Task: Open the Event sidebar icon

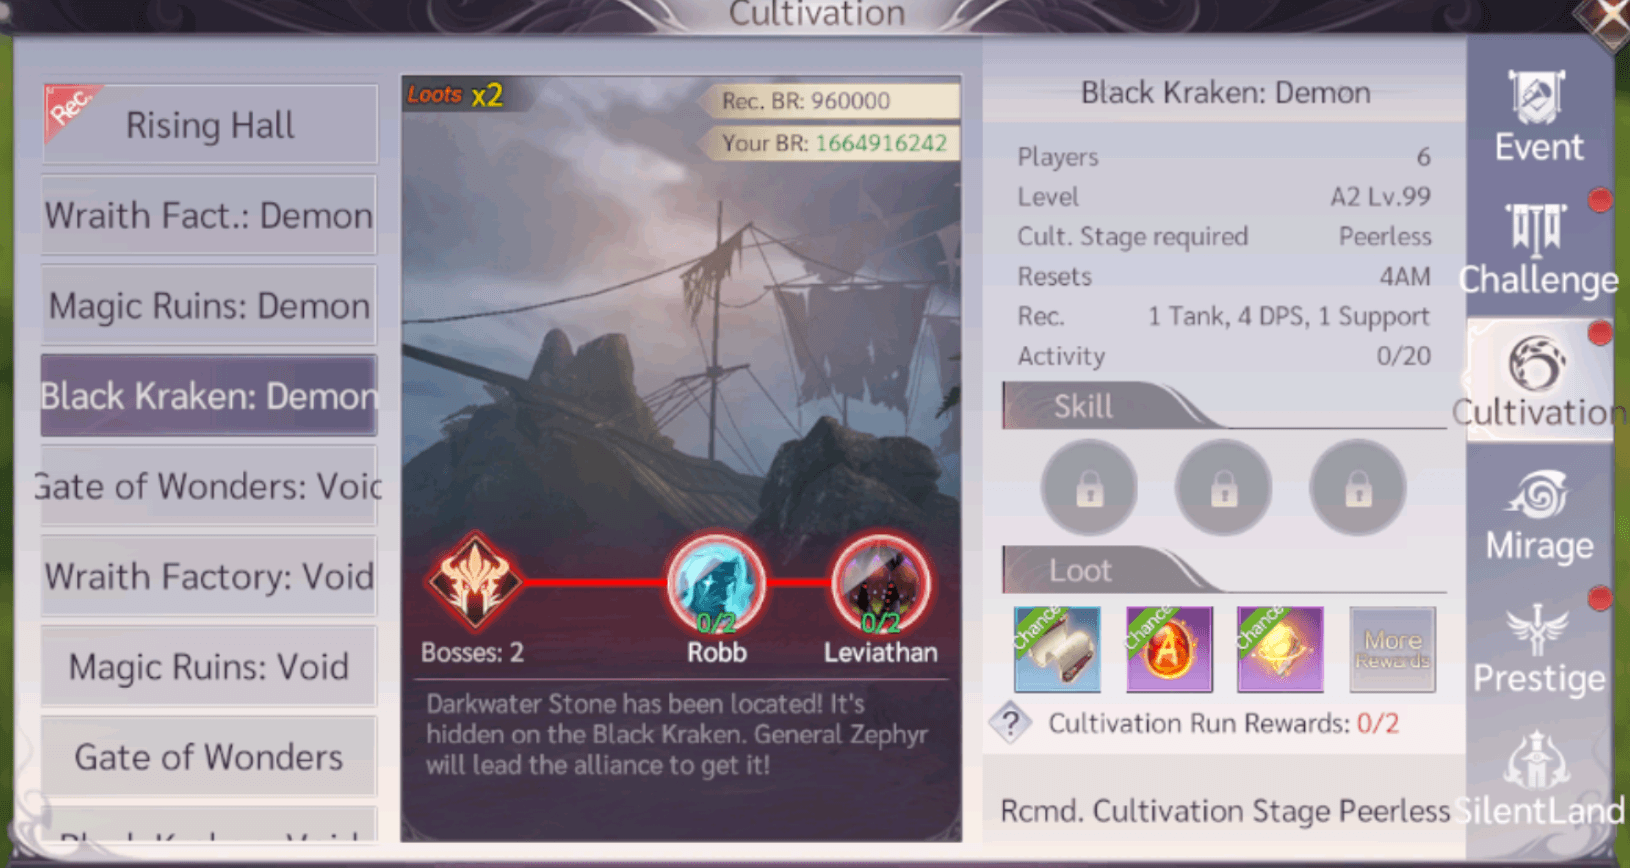Action: coord(1538,117)
